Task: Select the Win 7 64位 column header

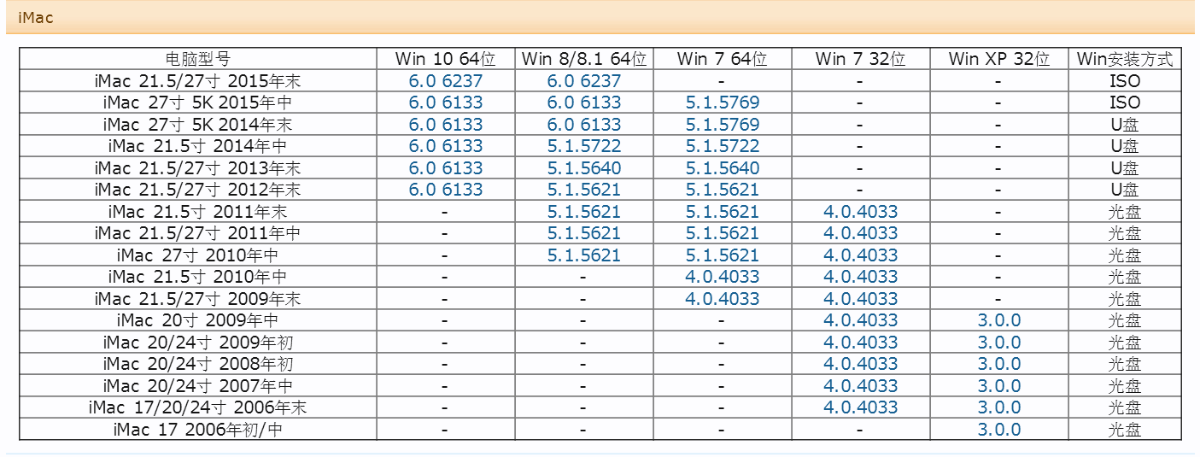Action: [722, 59]
